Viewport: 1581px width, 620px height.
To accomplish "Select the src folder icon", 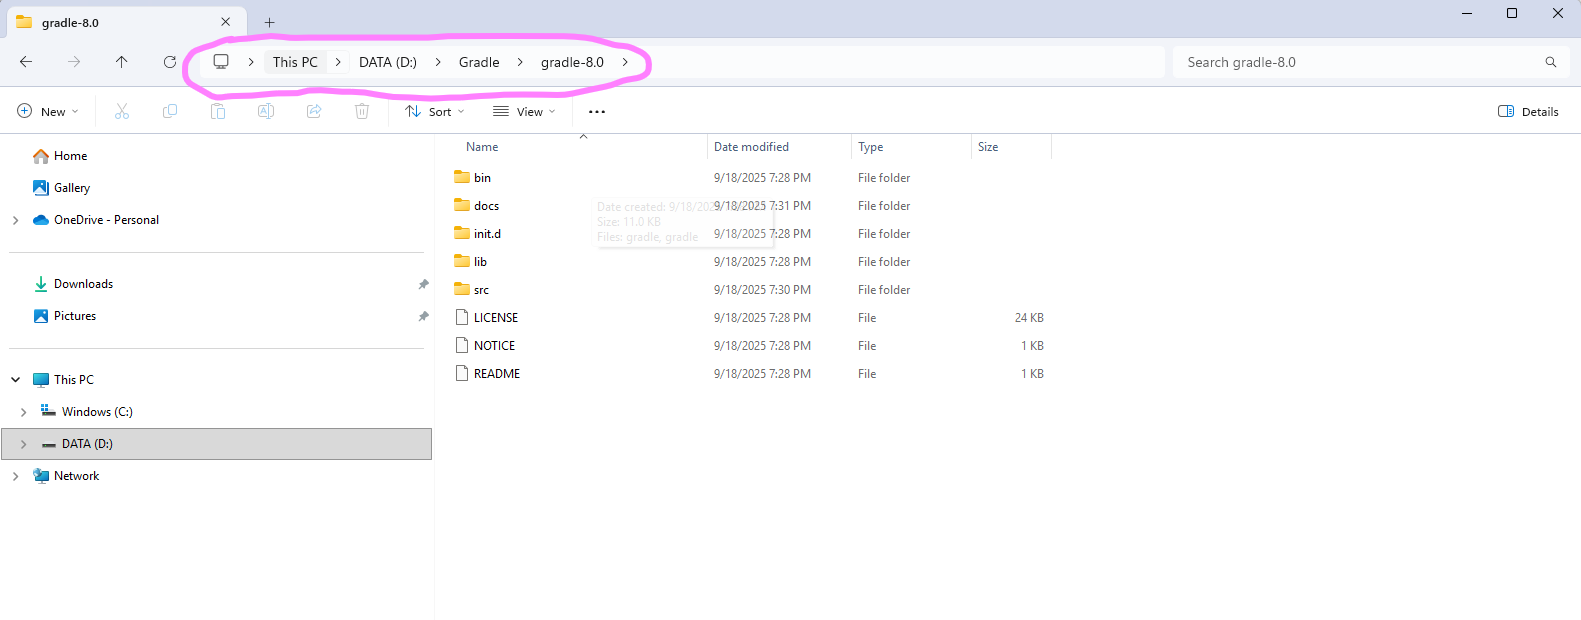I will click(x=462, y=289).
